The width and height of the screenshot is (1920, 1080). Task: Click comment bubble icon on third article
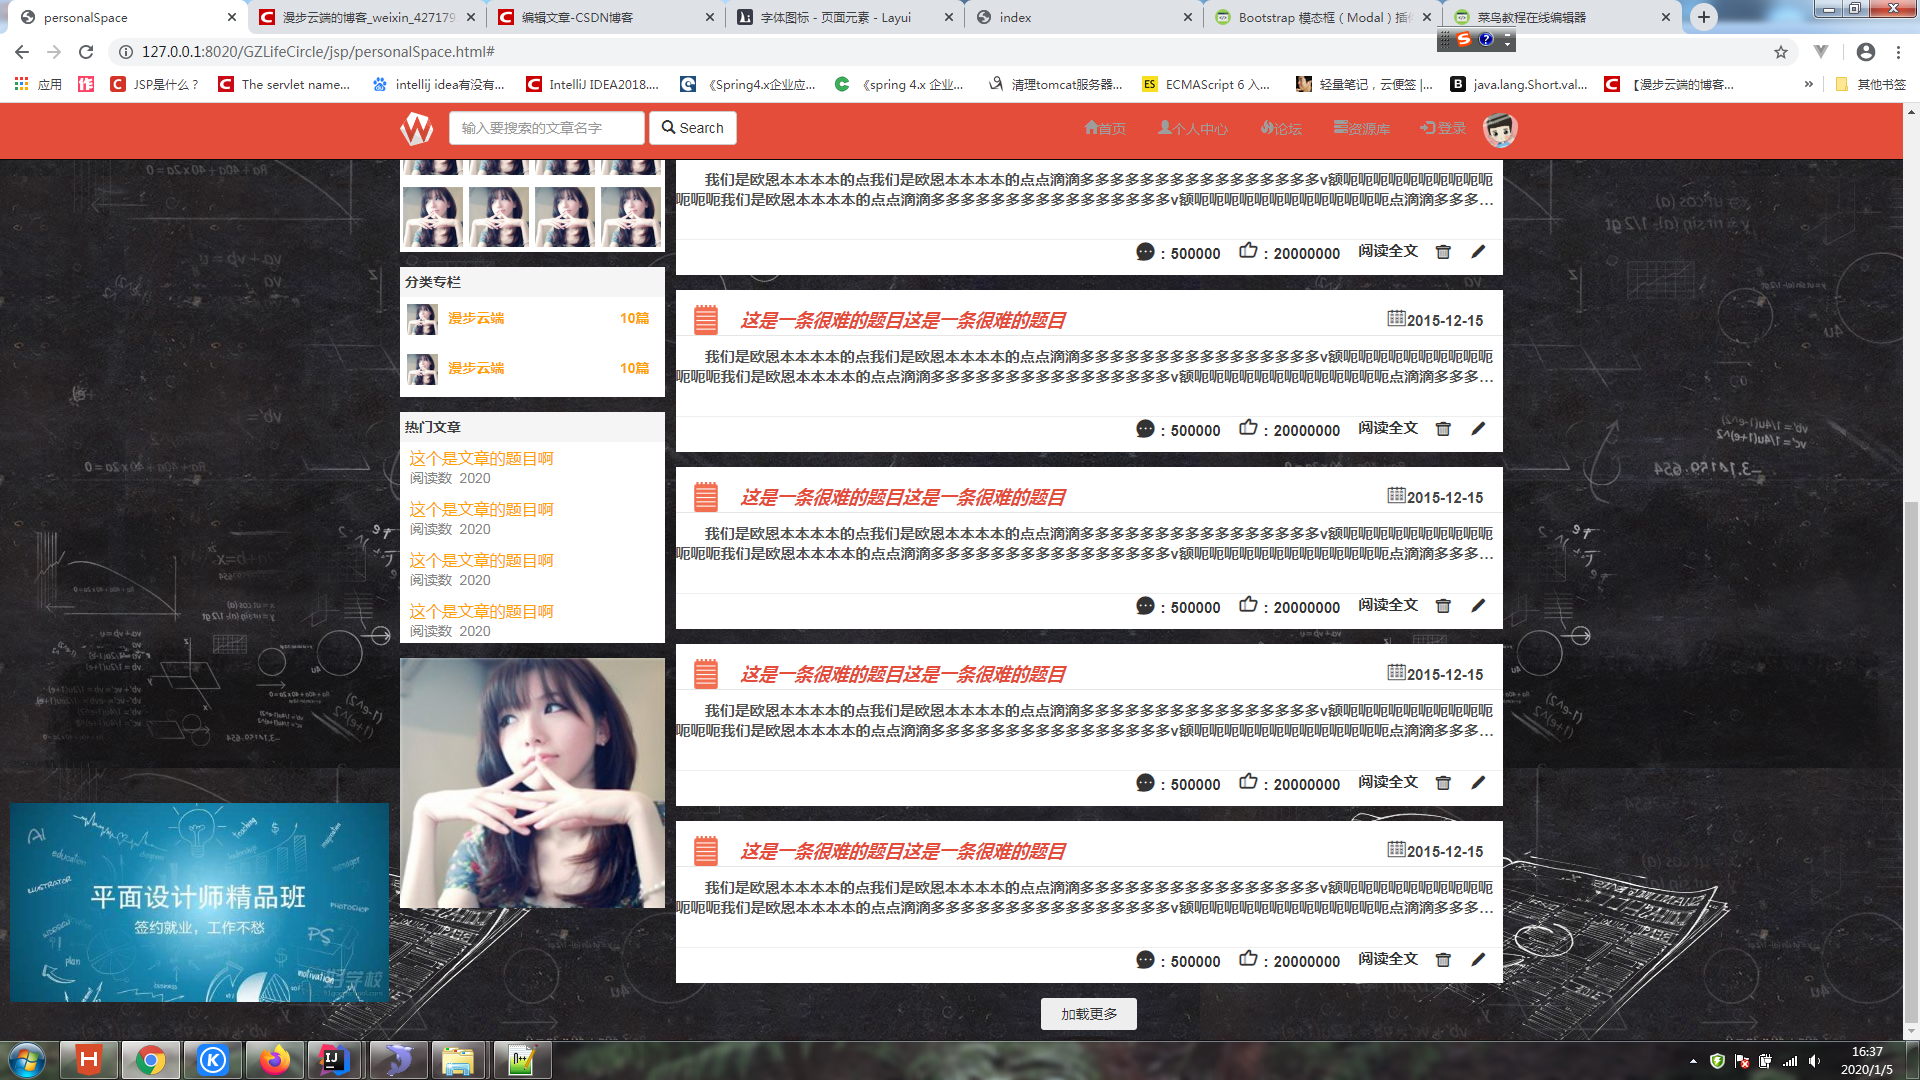pos(1145,606)
